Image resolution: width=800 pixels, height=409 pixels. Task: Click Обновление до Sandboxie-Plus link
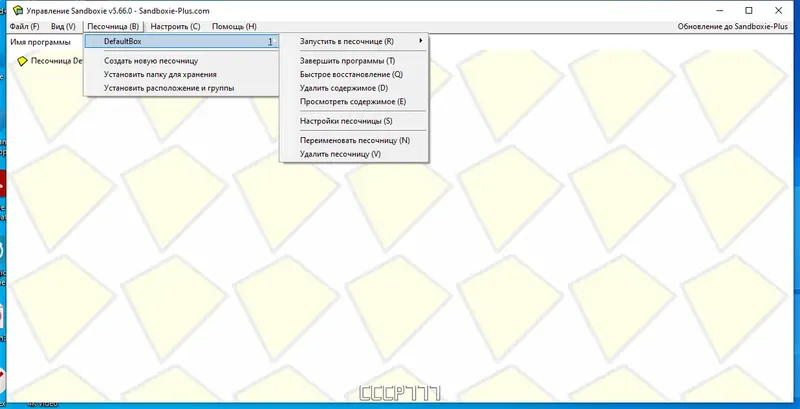click(733, 27)
